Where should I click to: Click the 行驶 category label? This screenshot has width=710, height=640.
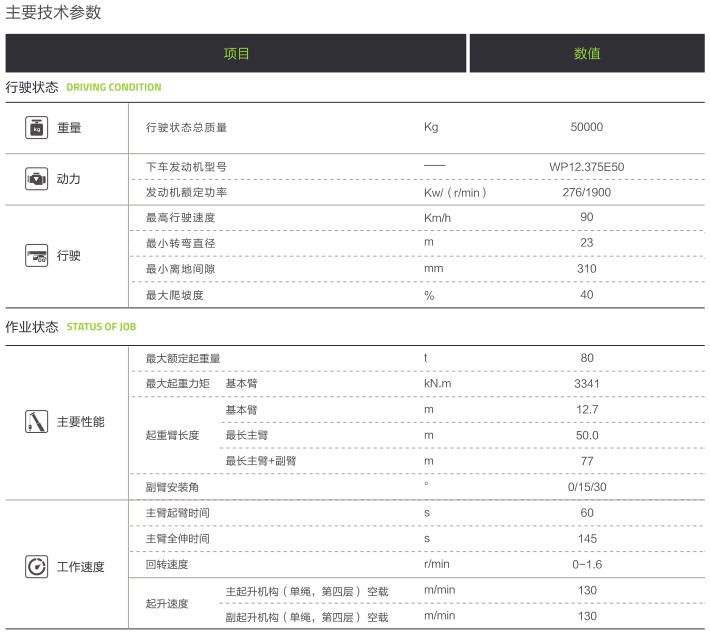(x=68, y=256)
